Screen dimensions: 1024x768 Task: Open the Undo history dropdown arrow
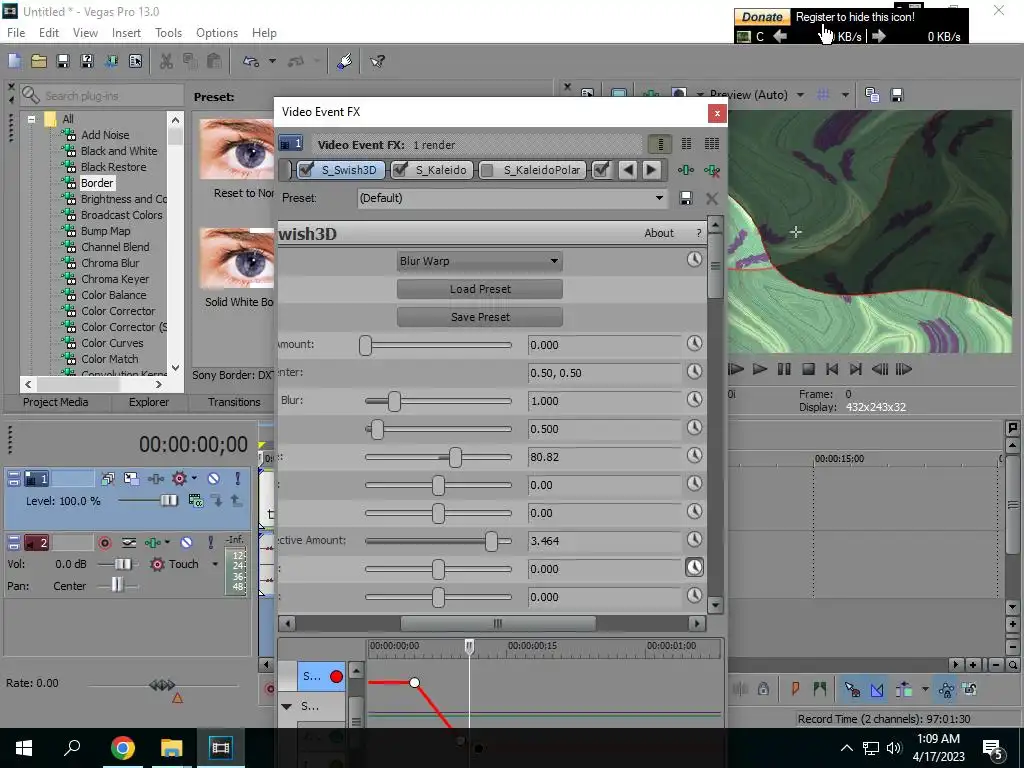[x=272, y=61]
